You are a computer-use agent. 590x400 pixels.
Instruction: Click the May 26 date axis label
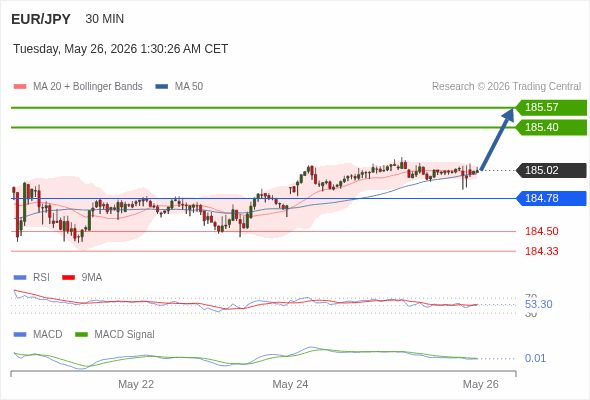tap(481, 384)
